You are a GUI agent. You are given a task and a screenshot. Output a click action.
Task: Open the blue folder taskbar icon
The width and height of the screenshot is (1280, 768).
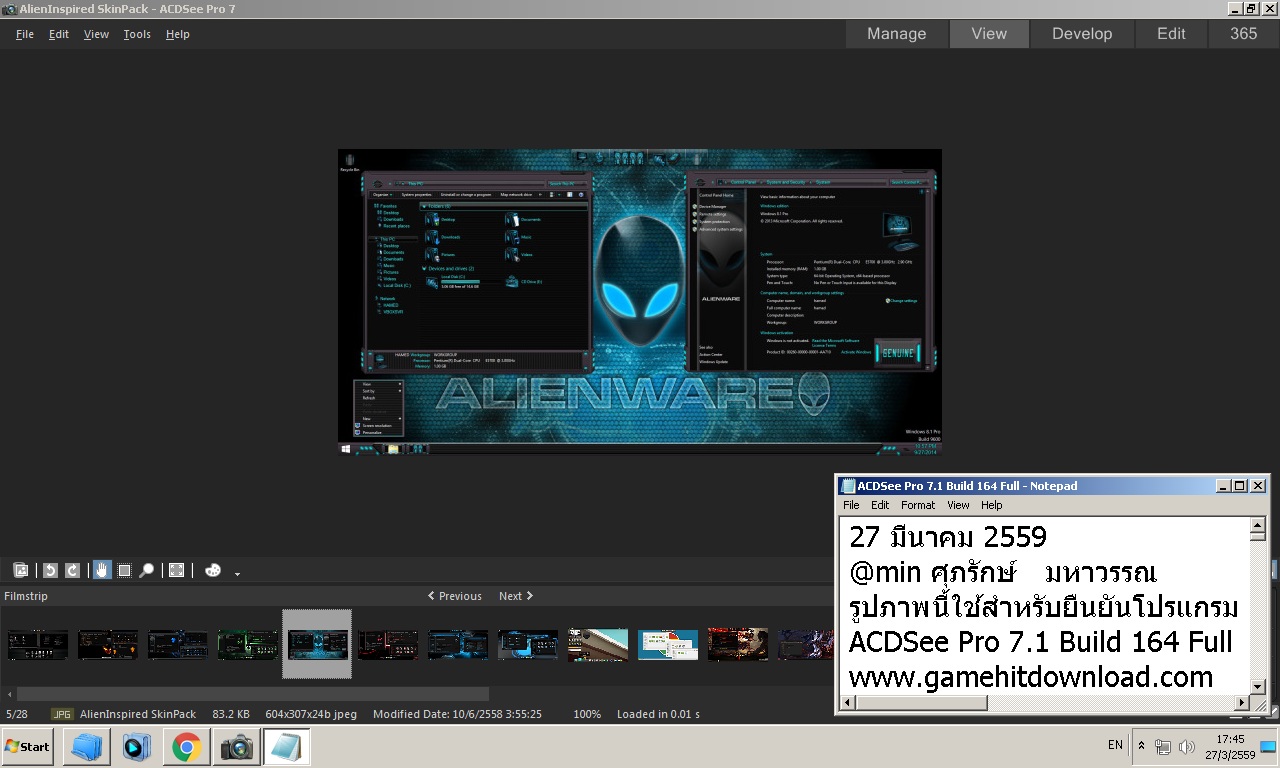(86, 747)
